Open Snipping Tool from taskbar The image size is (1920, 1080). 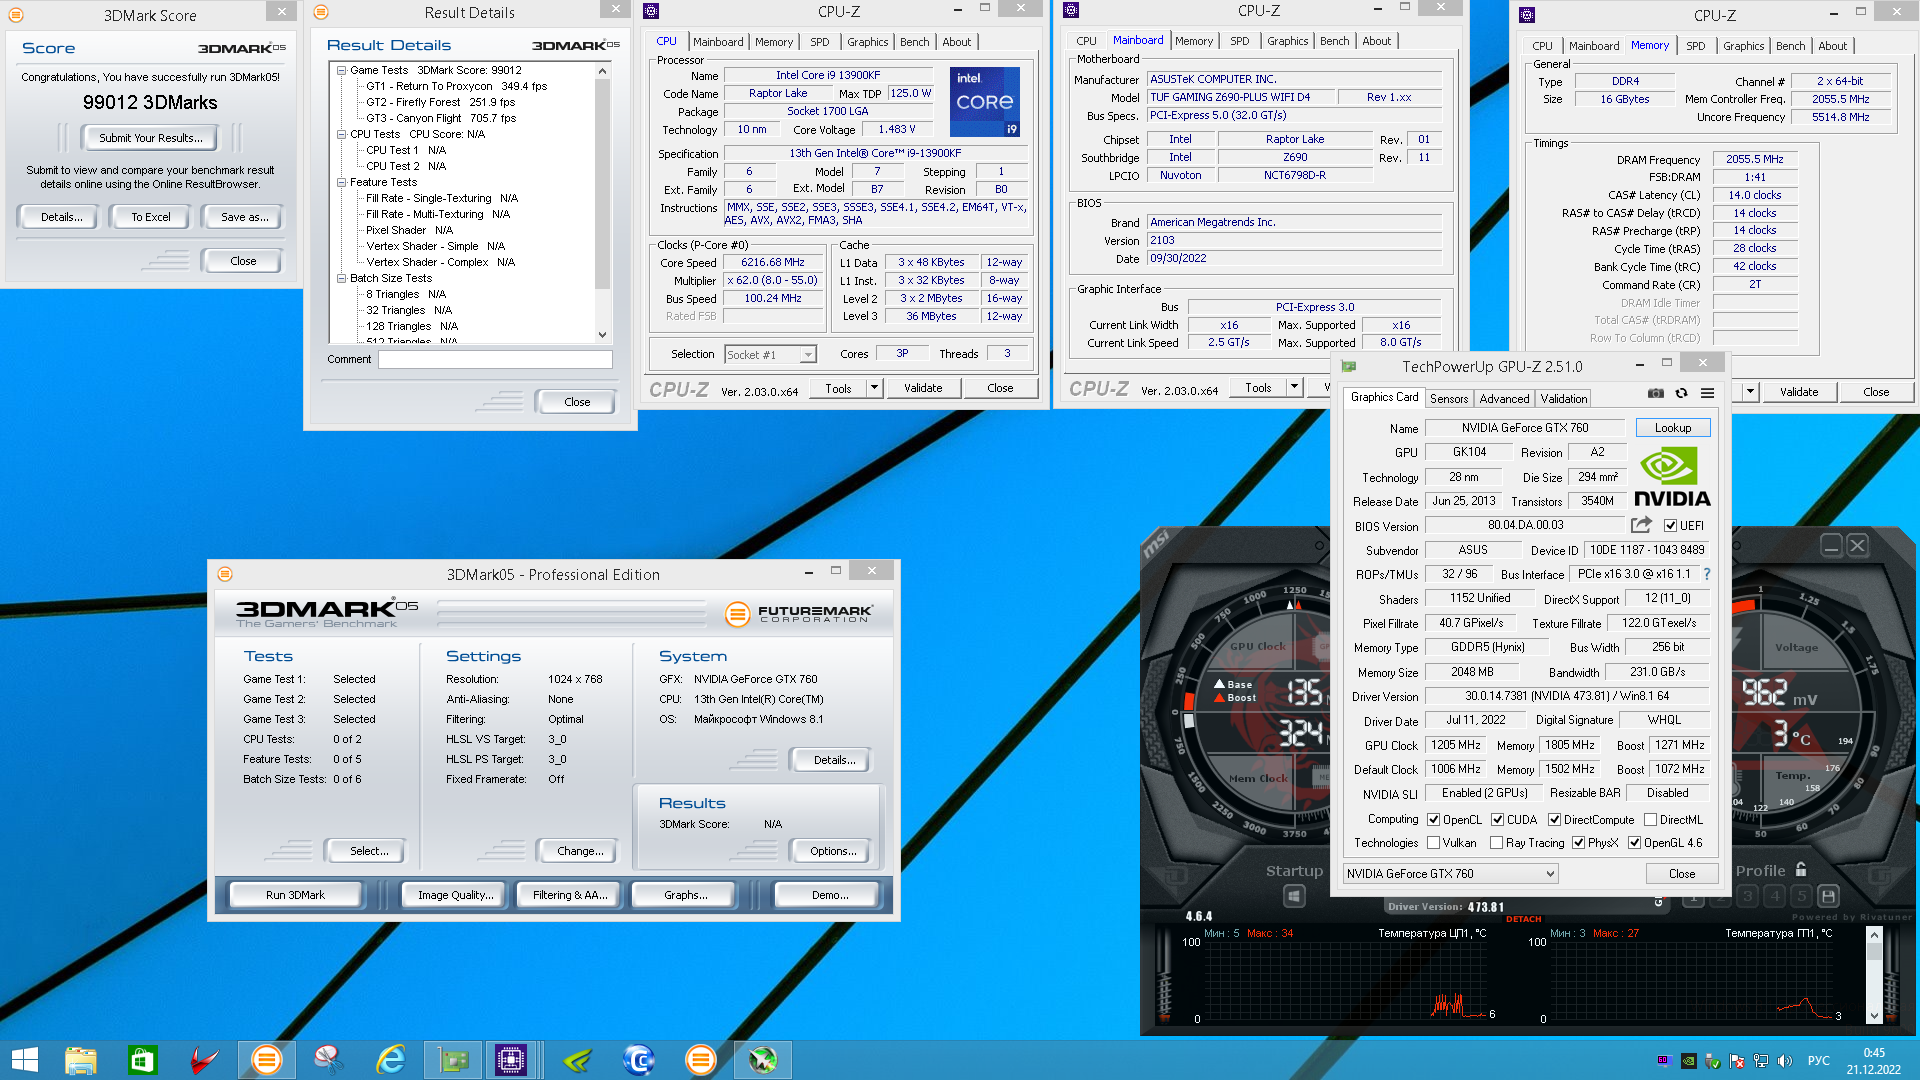(328, 1060)
